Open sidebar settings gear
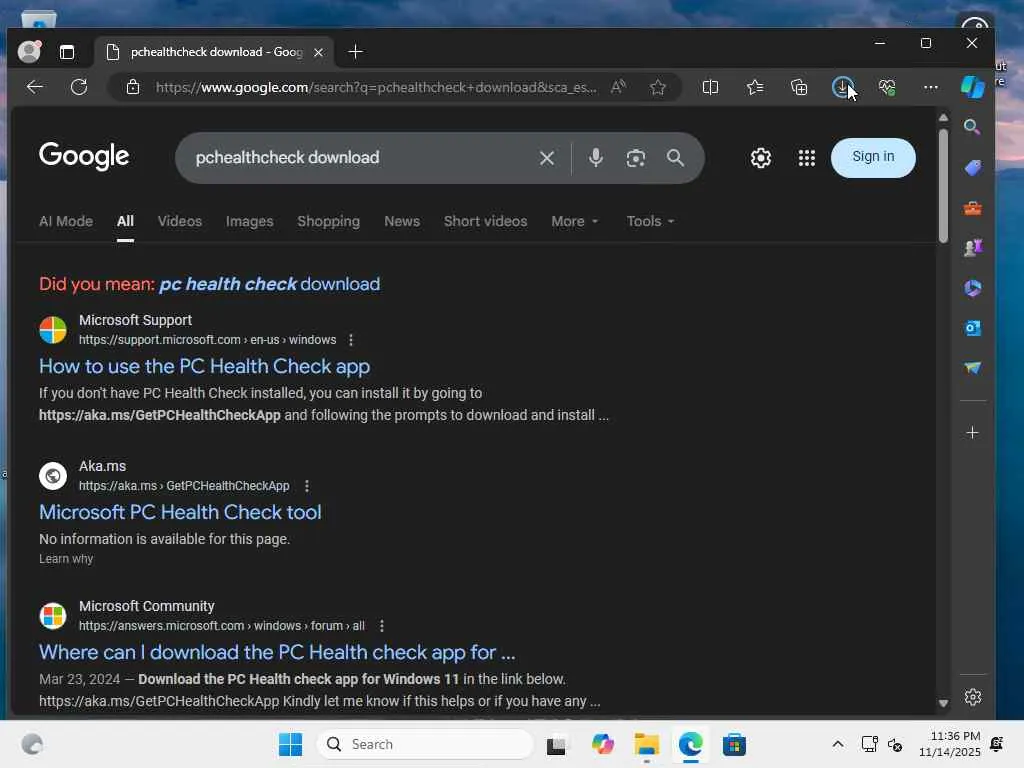The height and width of the screenshot is (768, 1024). (972, 697)
